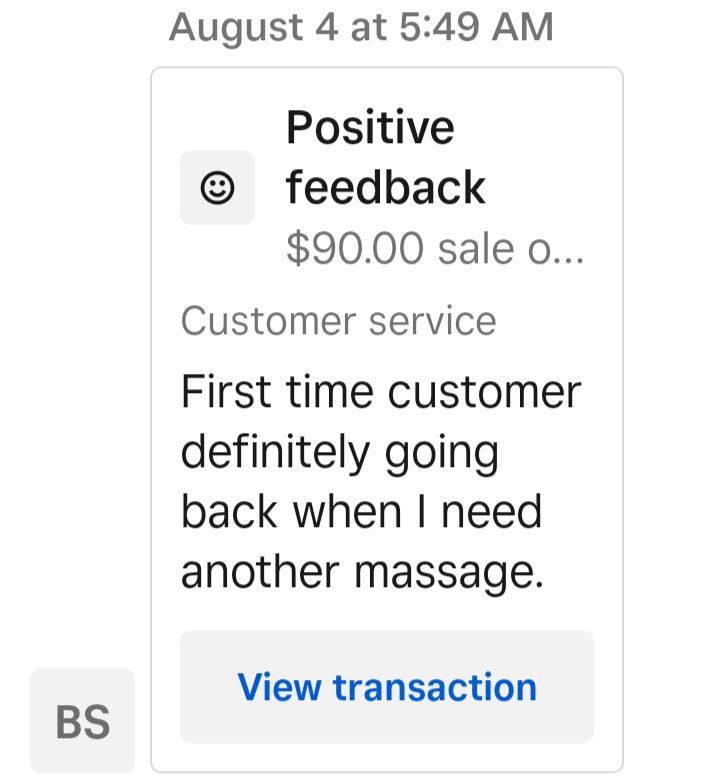
Task: Click the definitely going comment line
Action: [339, 453]
